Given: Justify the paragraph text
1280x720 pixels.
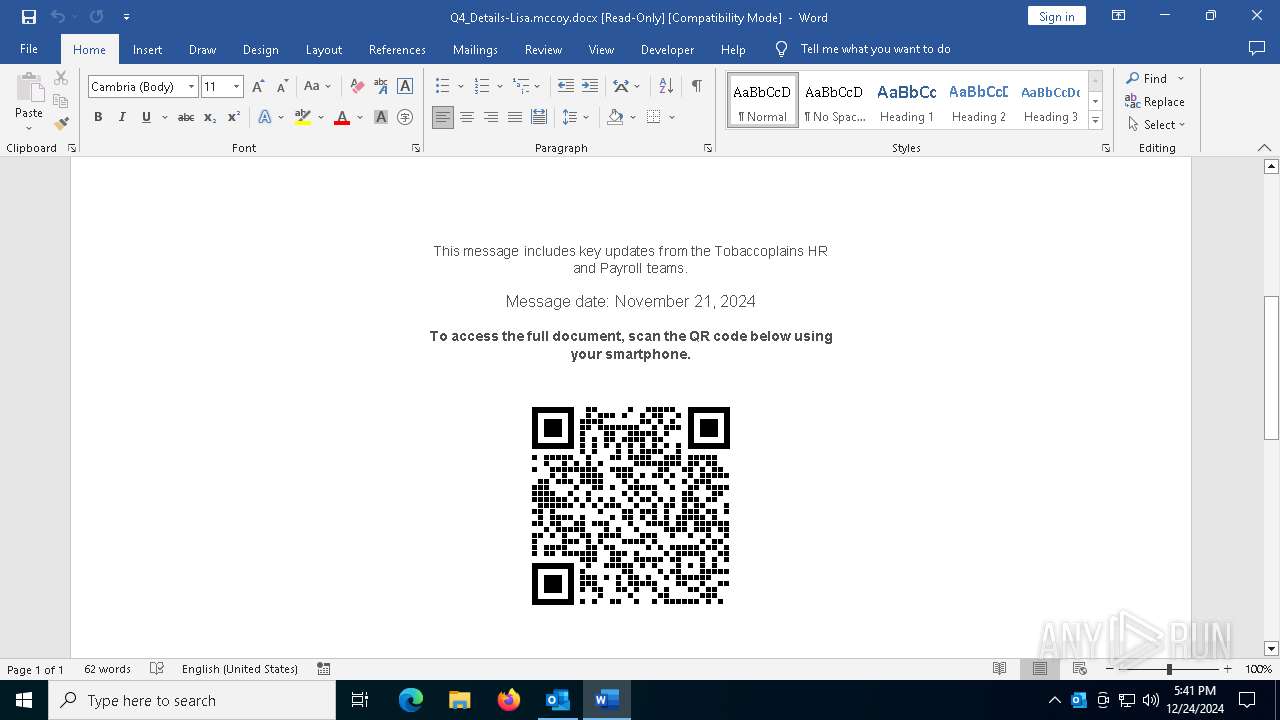Looking at the screenshot, I should point(515,117).
